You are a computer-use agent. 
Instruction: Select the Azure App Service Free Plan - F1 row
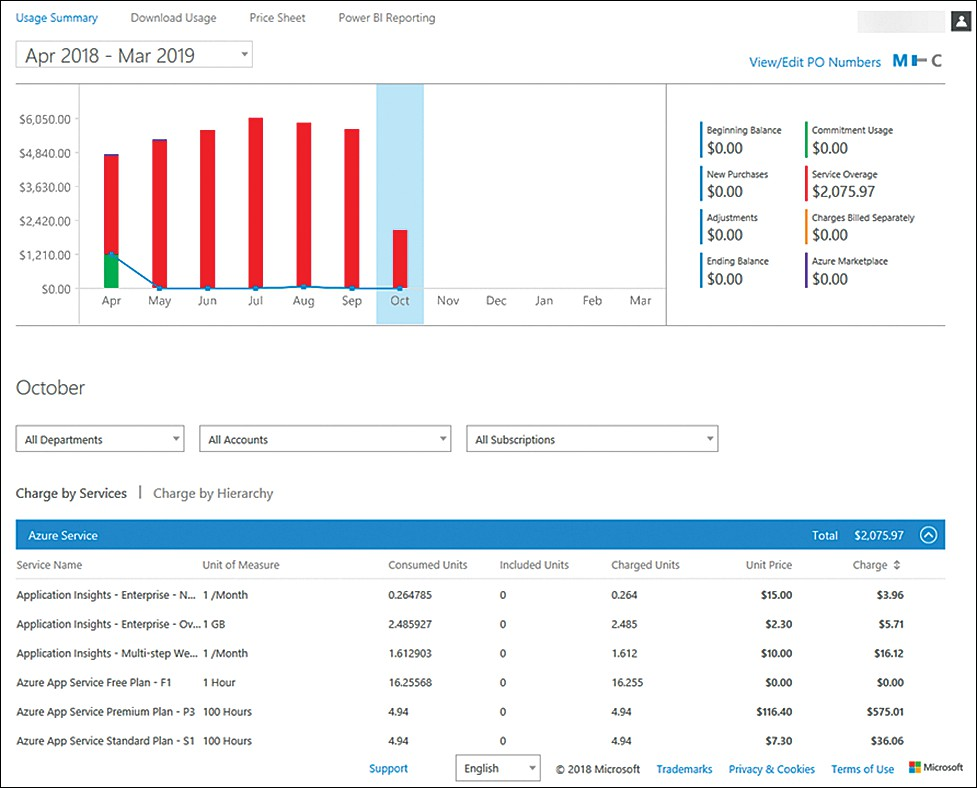(x=480, y=683)
